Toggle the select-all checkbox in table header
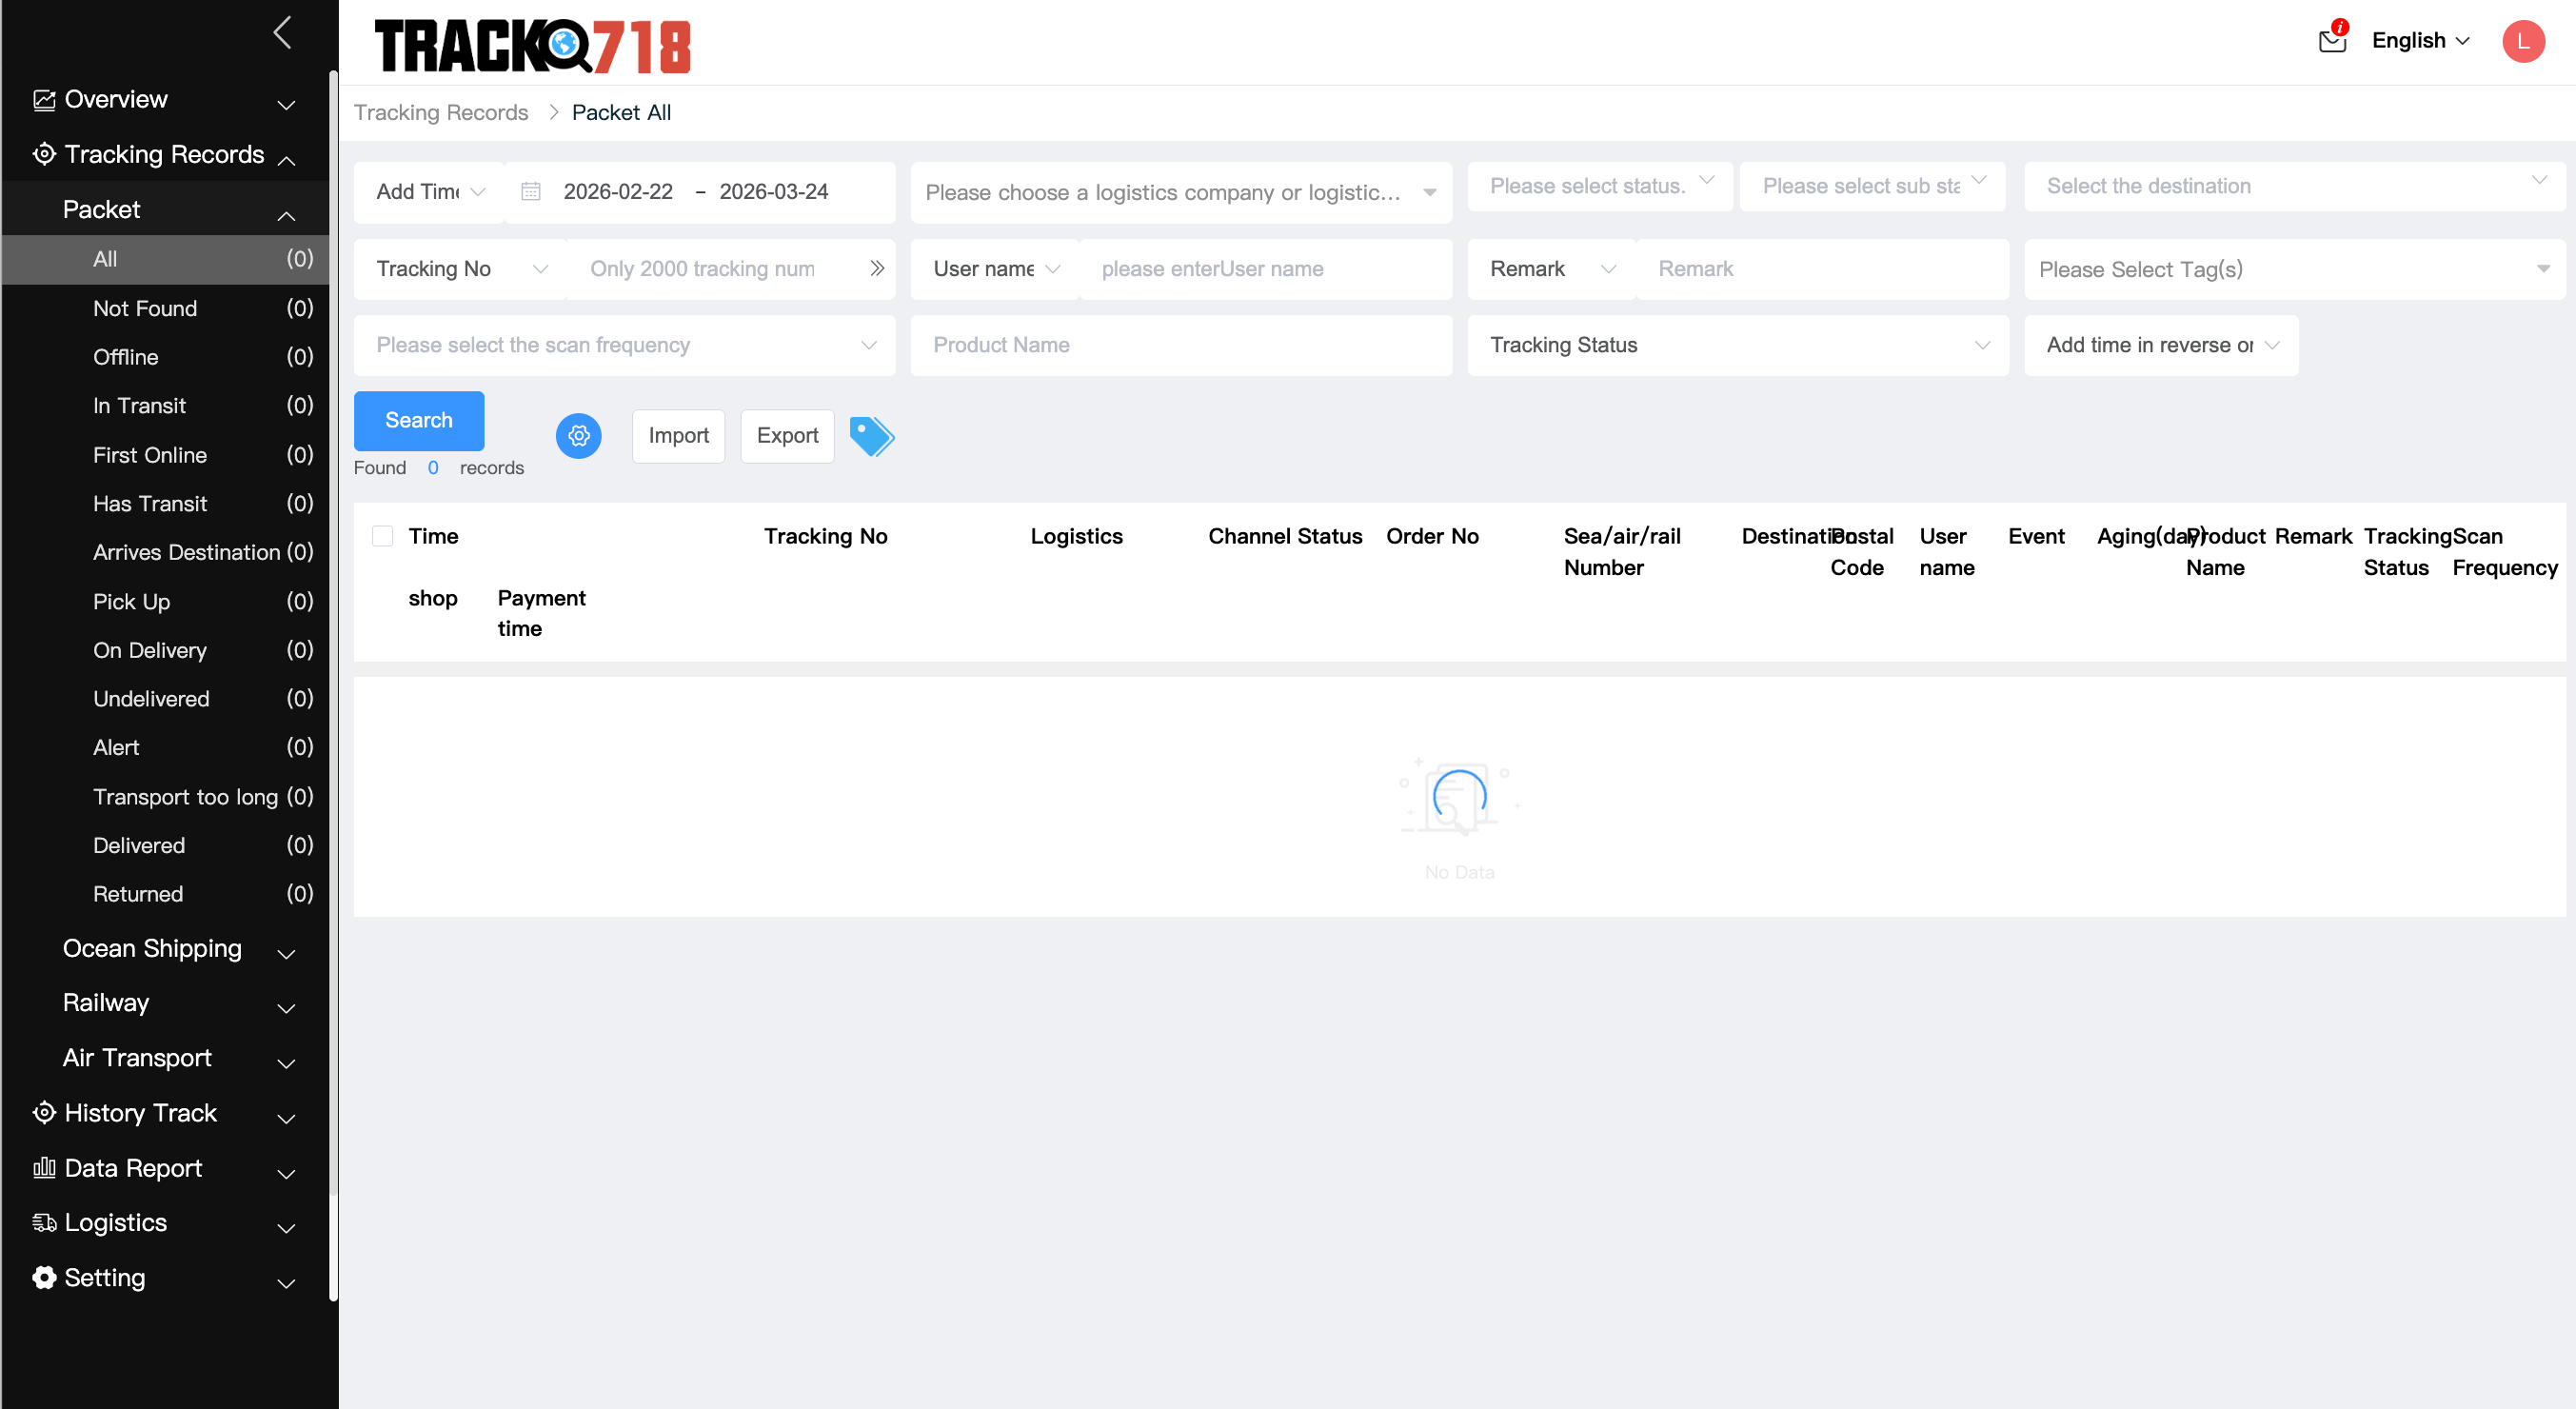The image size is (2576, 1409). [382, 536]
